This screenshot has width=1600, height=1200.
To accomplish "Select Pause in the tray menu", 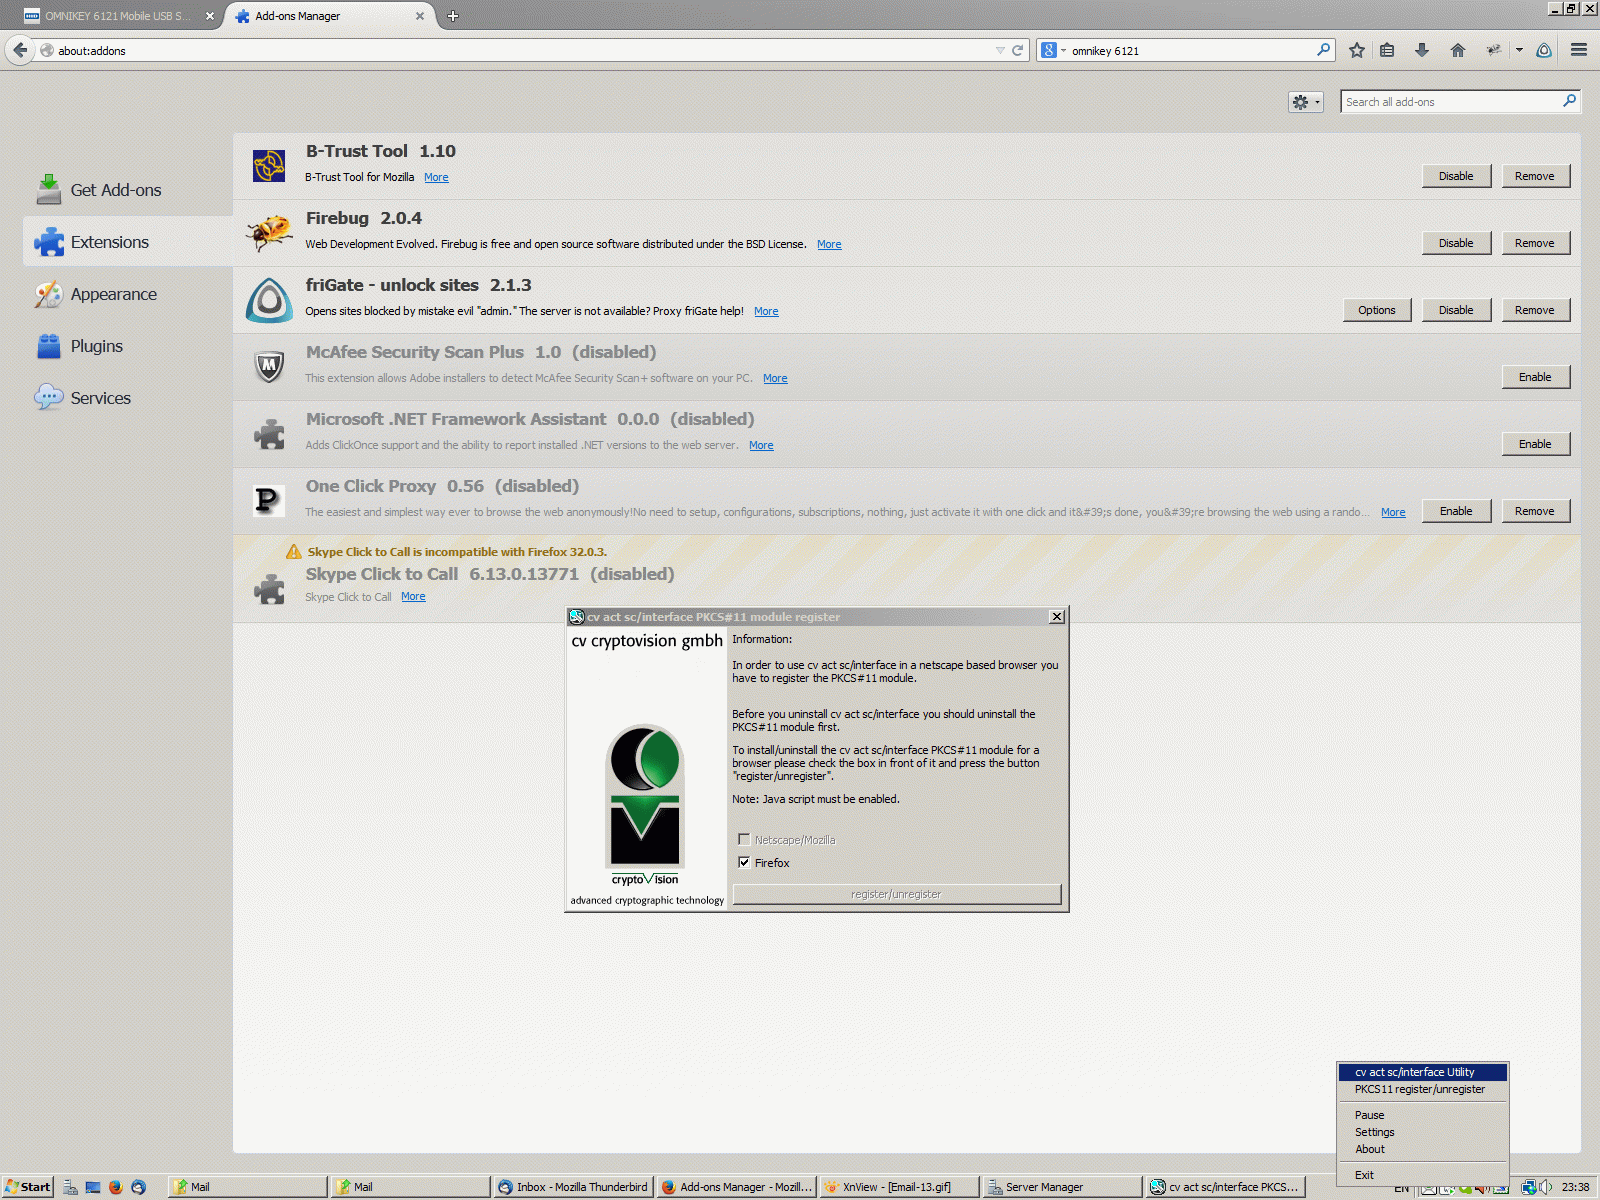I will coord(1422,1115).
